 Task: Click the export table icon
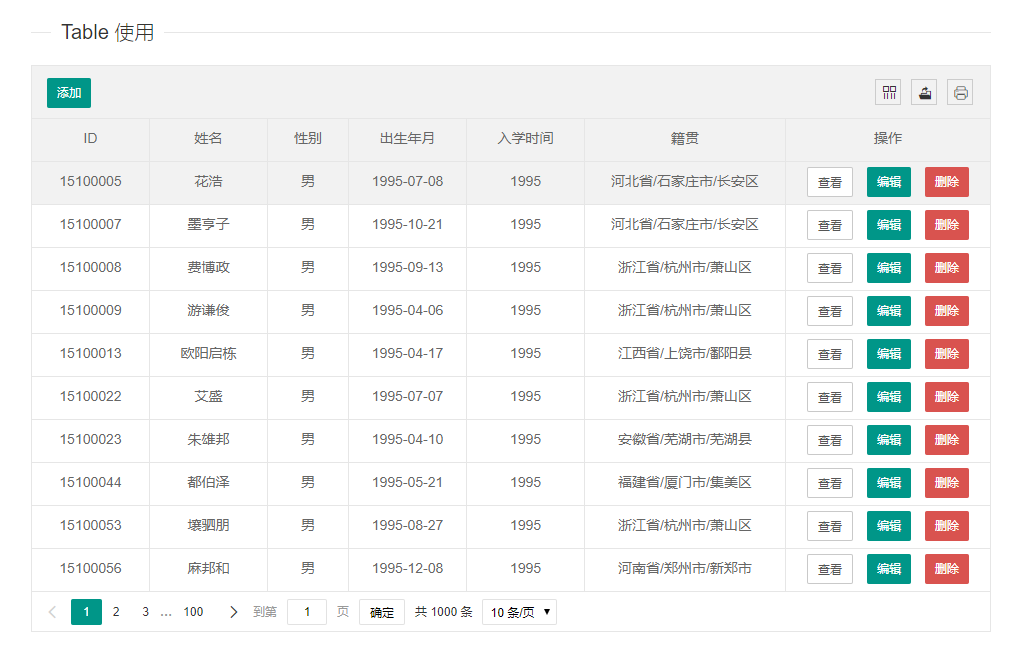point(925,93)
